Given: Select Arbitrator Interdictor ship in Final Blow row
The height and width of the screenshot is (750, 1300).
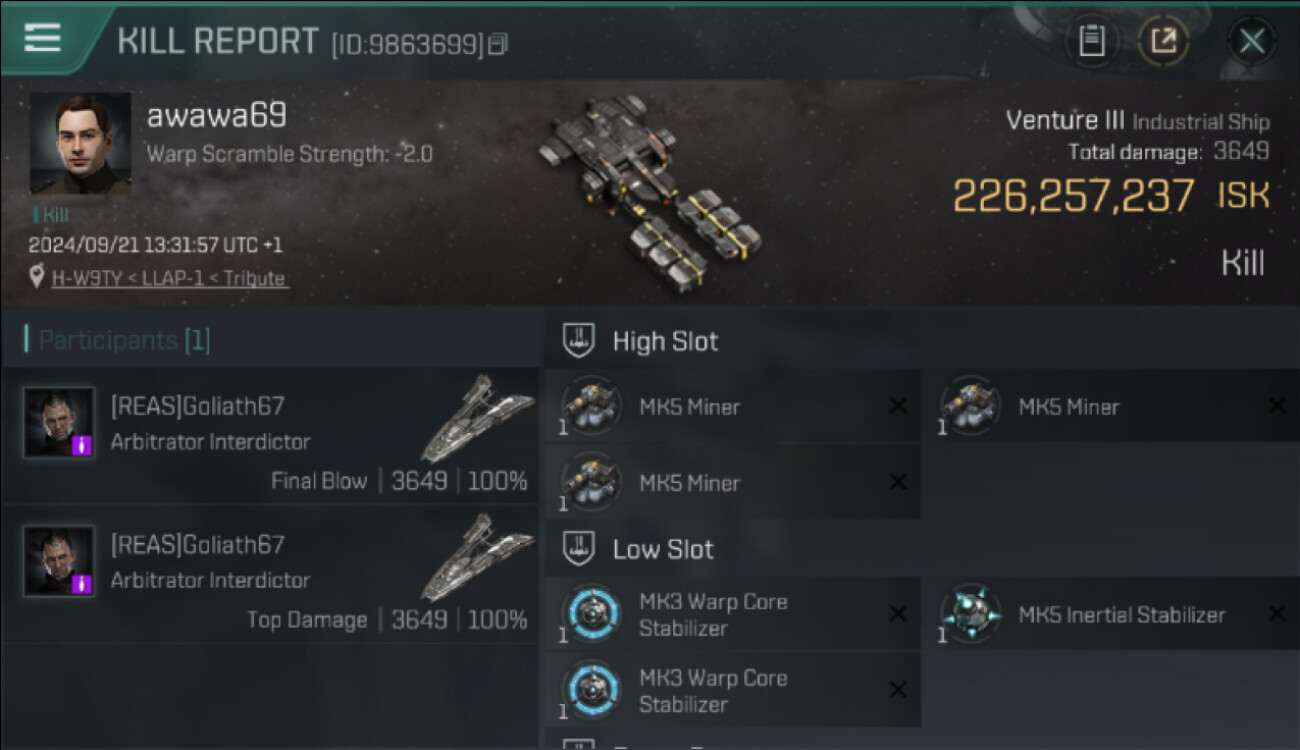Looking at the screenshot, I should point(476,420).
